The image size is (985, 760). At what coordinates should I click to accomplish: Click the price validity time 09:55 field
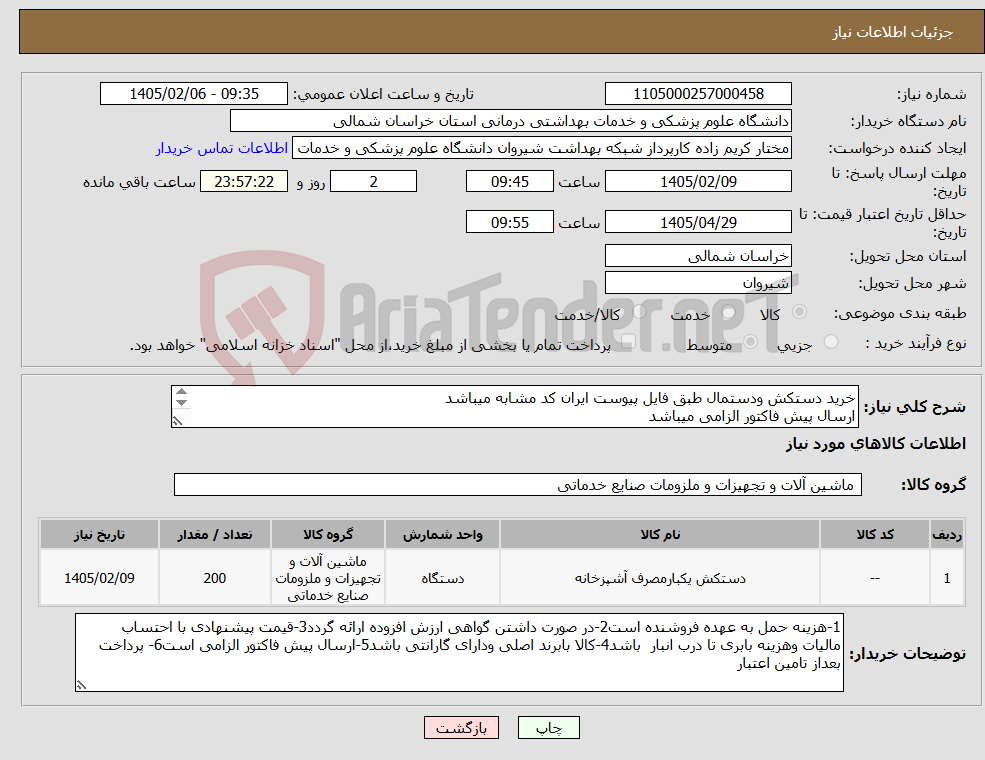(x=509, y=222)
